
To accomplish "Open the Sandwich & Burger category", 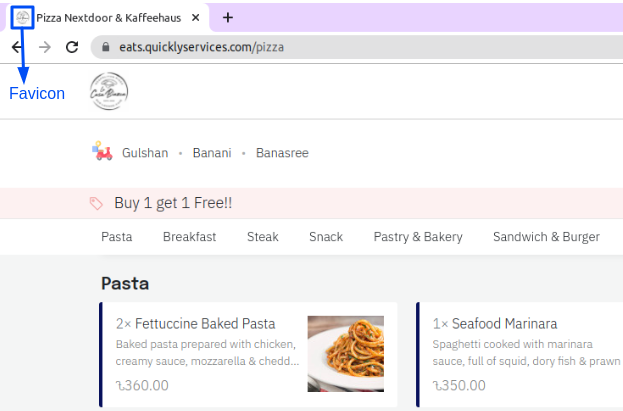I will point(546,237).
